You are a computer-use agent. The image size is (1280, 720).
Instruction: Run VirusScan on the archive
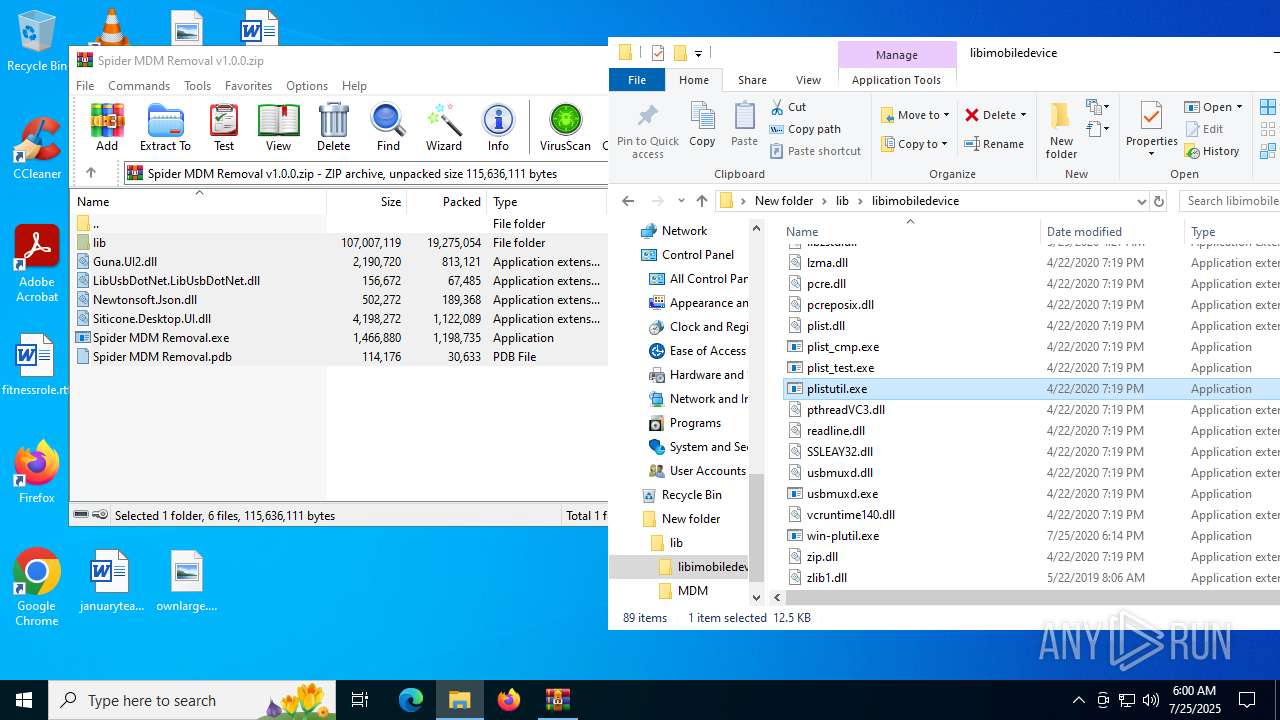coord(565,127)
